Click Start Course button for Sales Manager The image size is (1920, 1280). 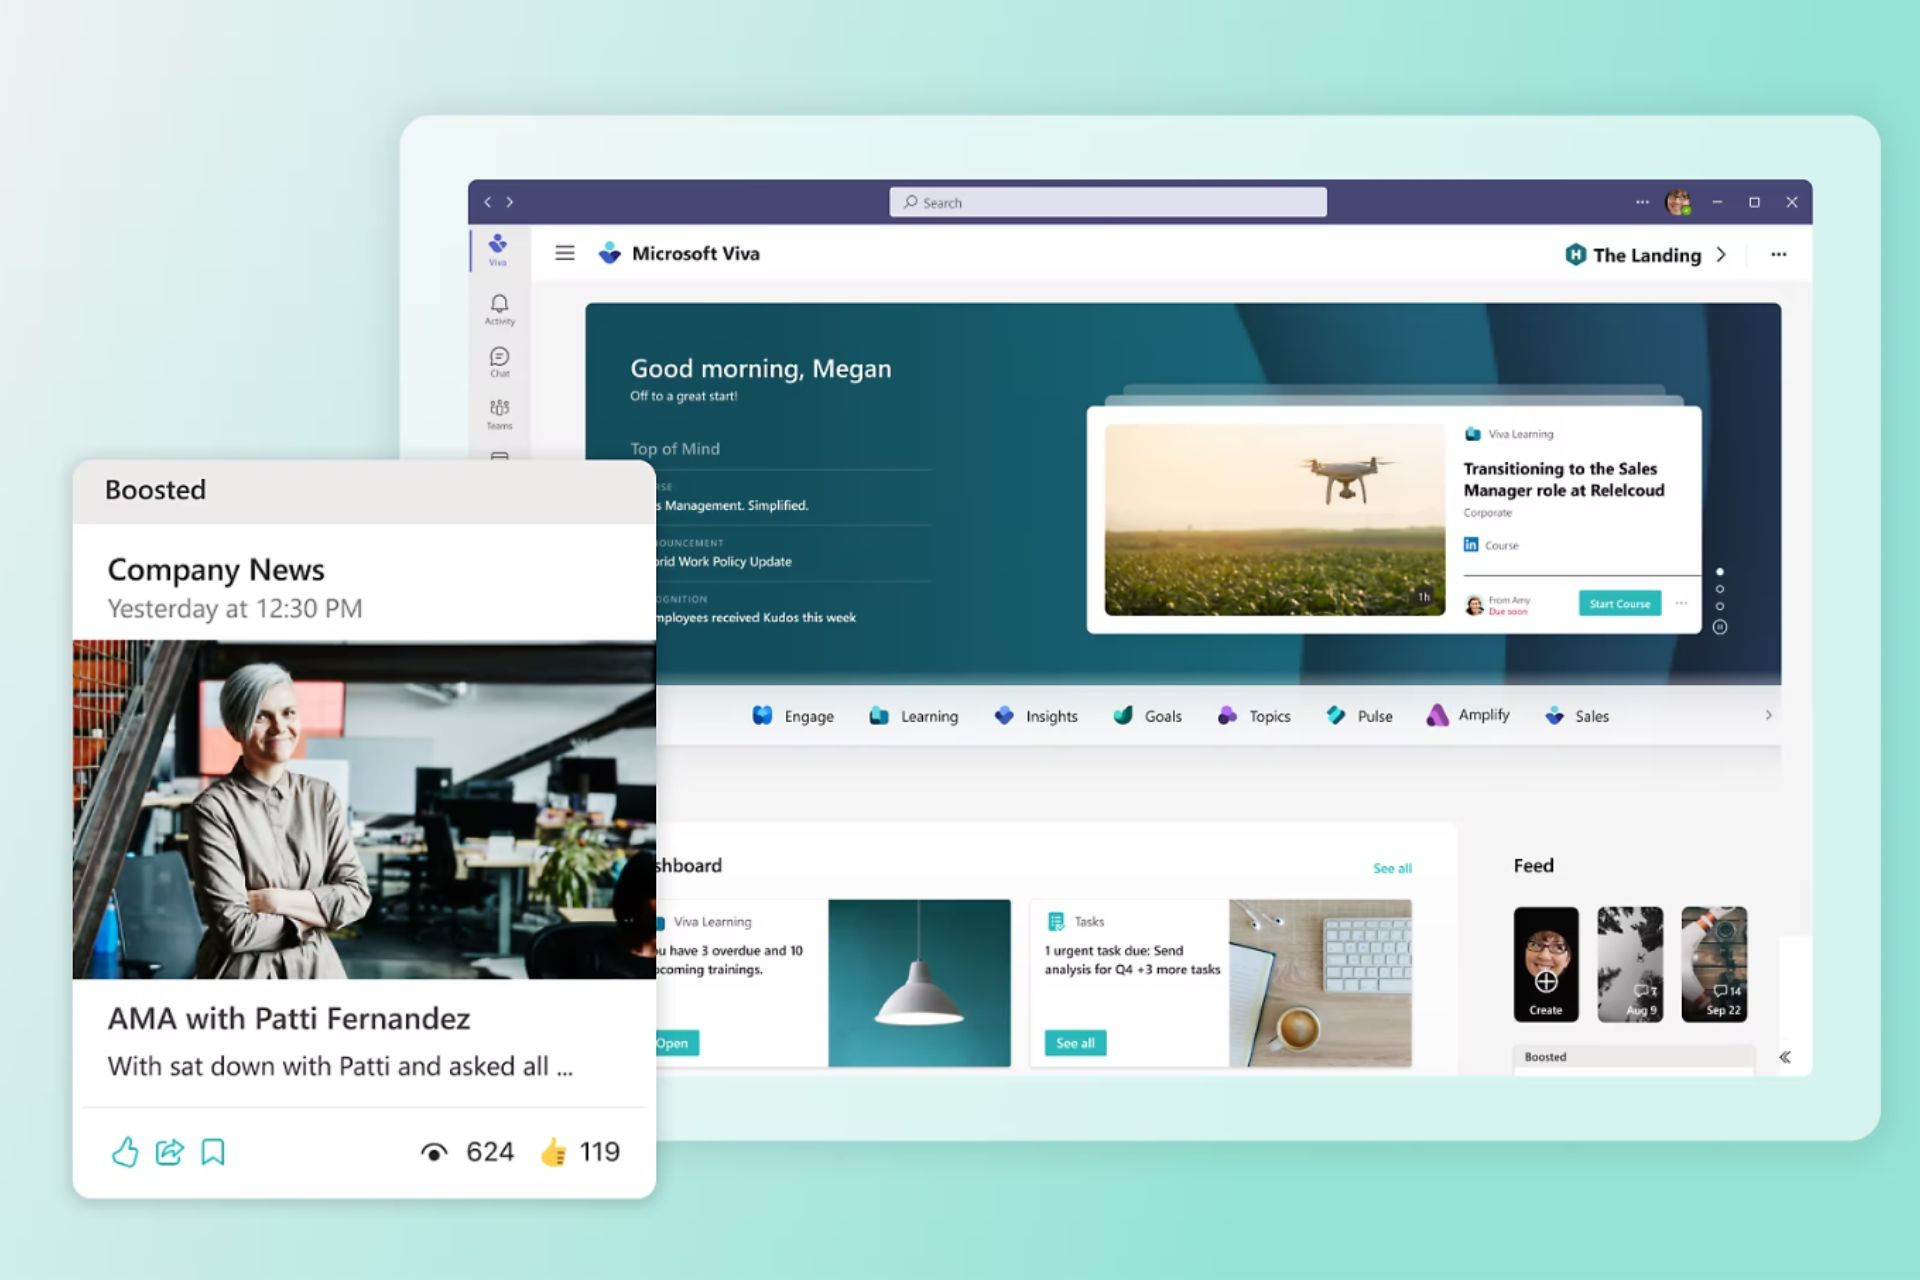1619,601
